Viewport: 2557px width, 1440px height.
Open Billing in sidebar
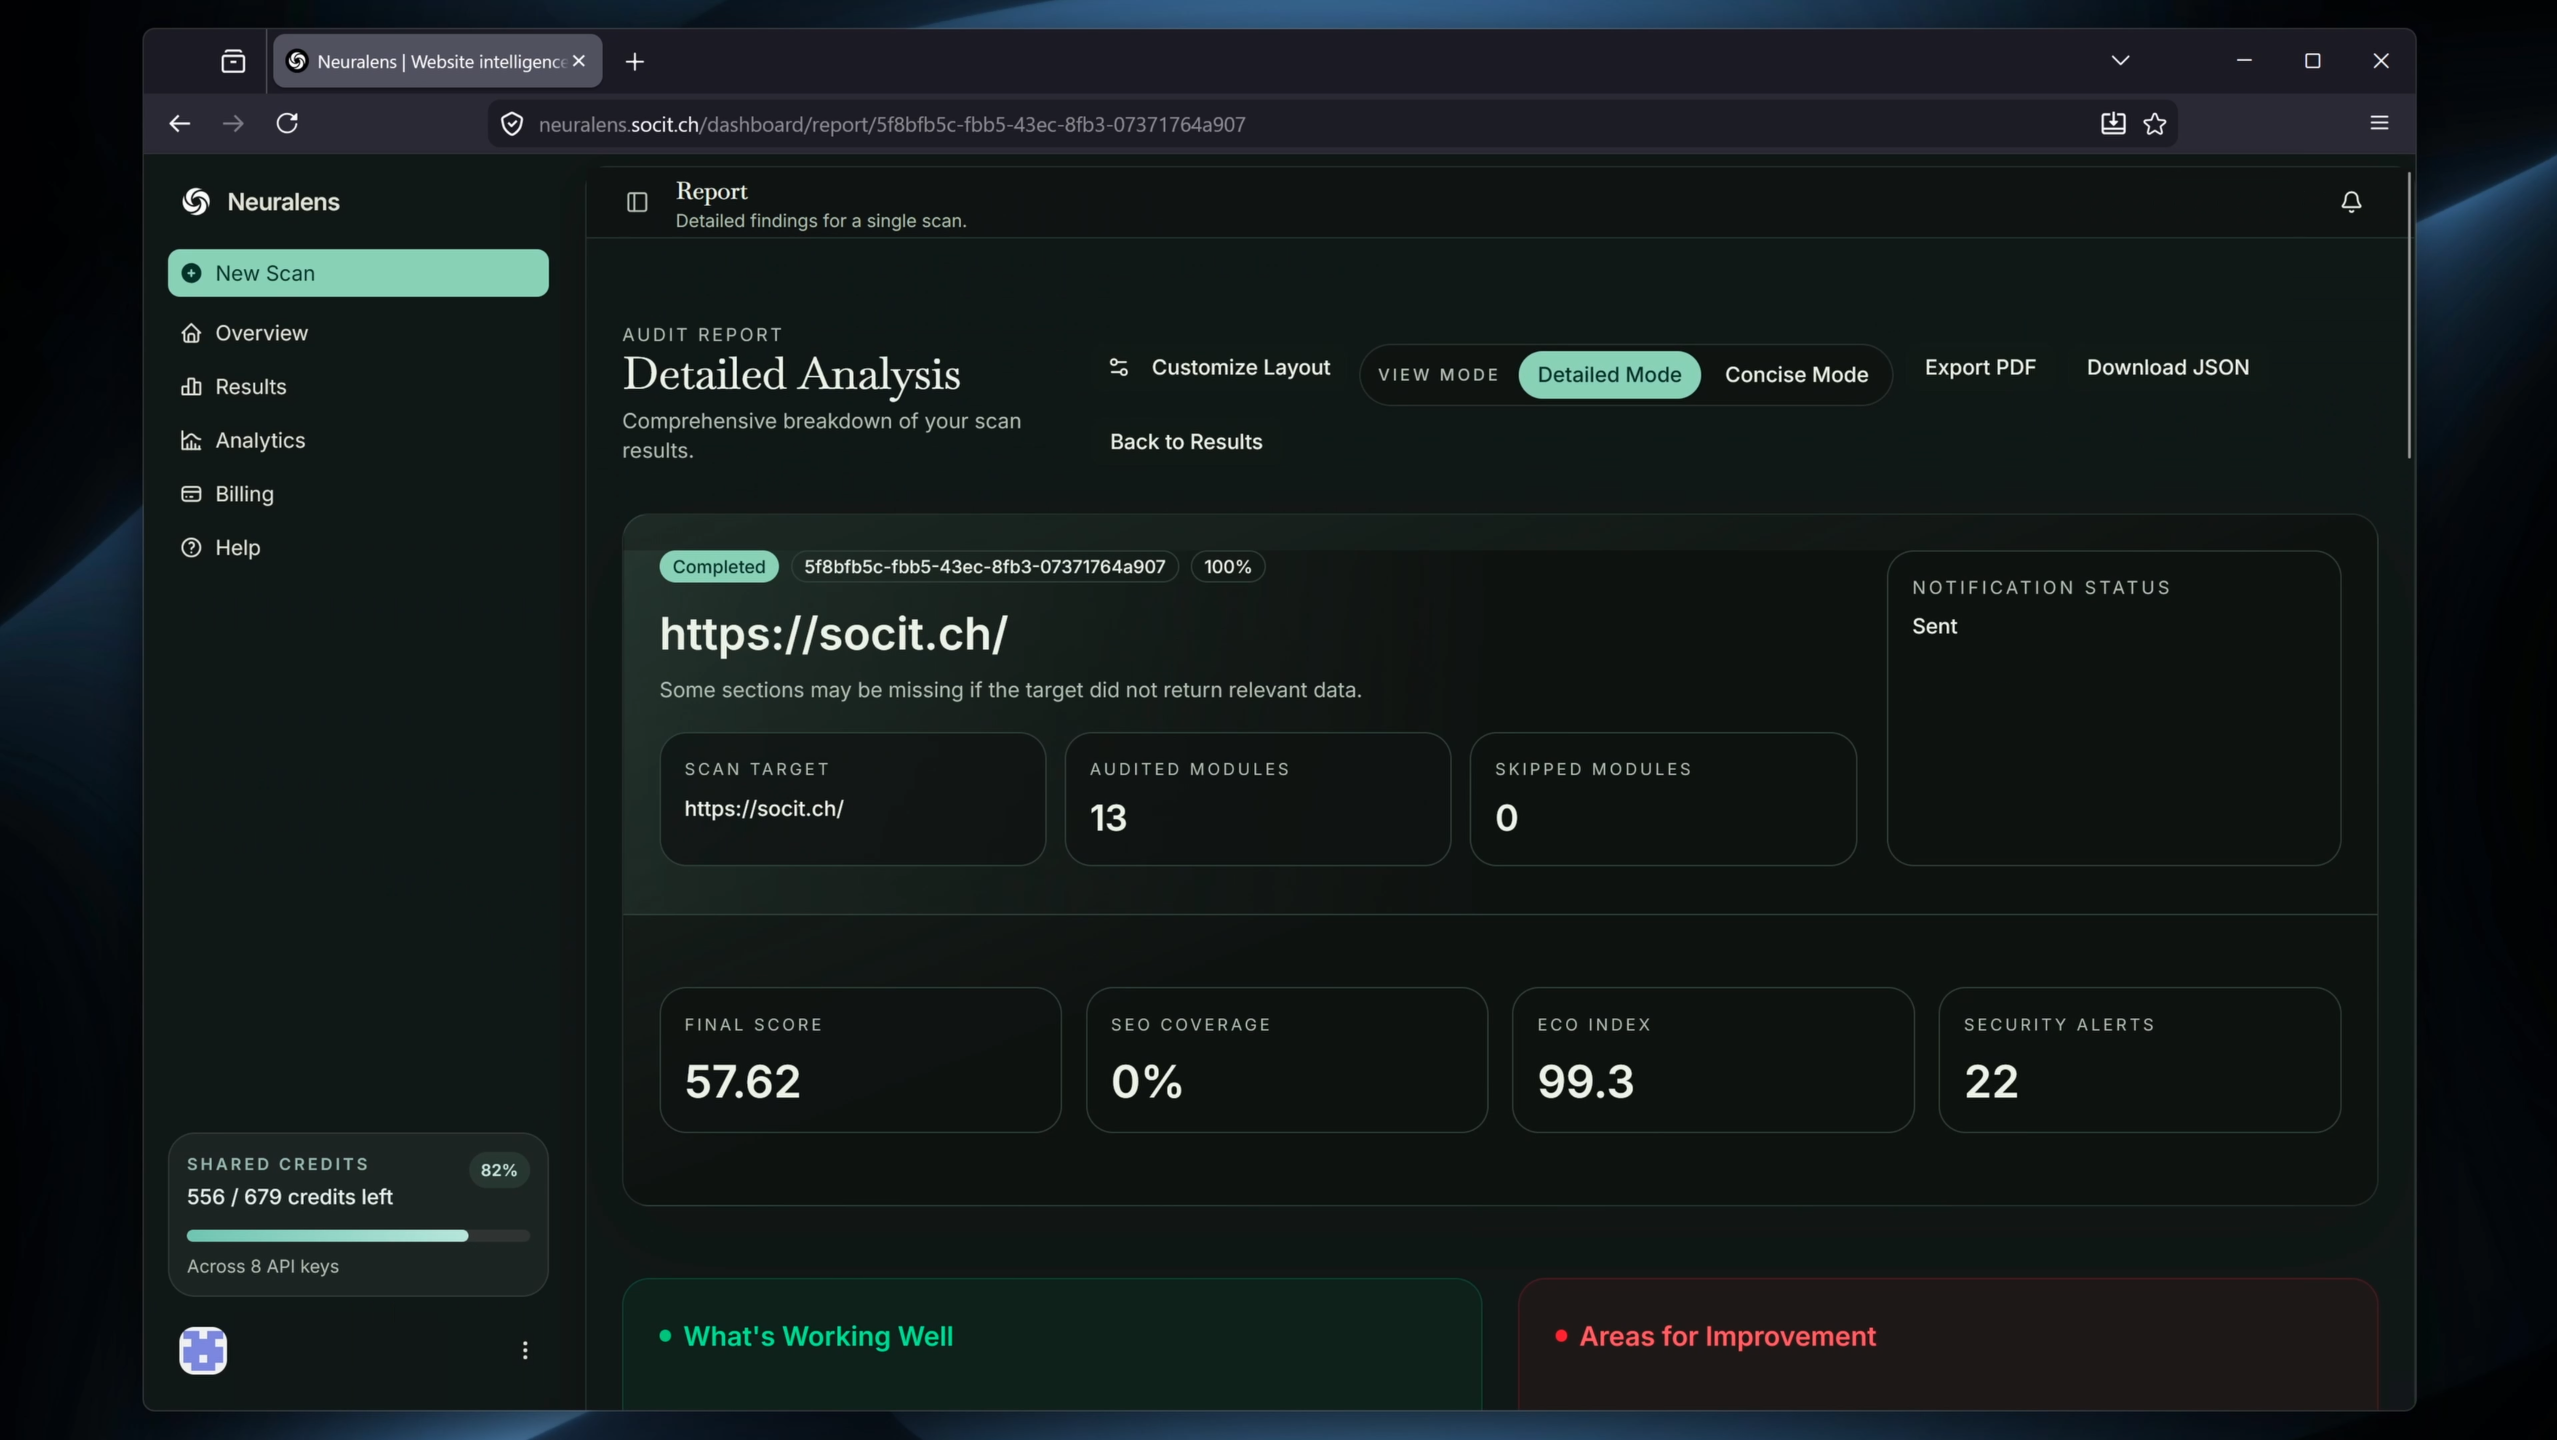(358, 494)
